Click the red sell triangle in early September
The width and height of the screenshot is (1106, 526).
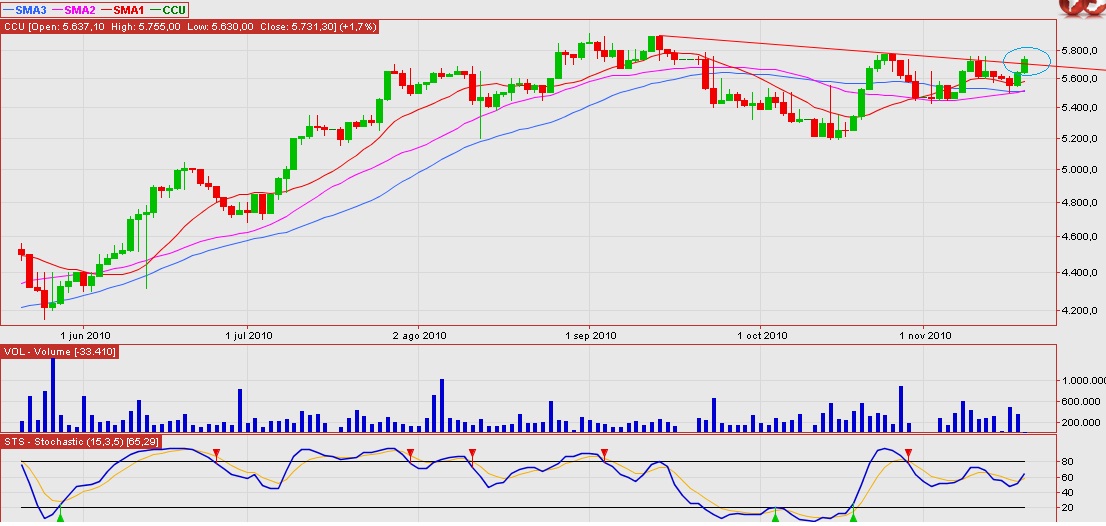[x=604, y=453]
